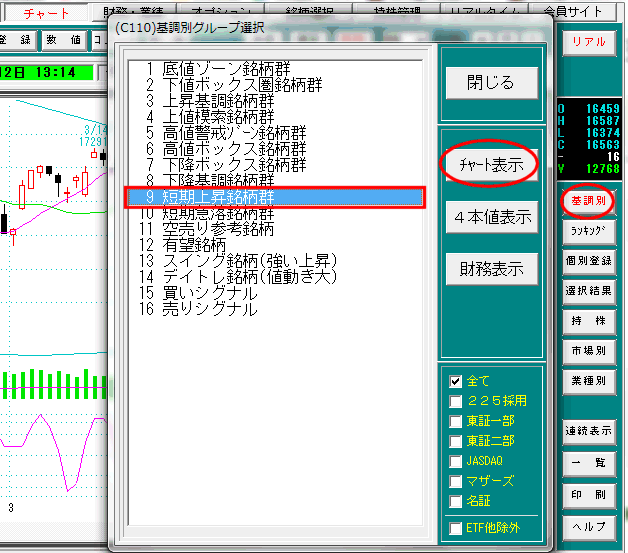Toggle the マザーズ checkbox
This screenshot has height=553, width=628.
coord(455,481)
